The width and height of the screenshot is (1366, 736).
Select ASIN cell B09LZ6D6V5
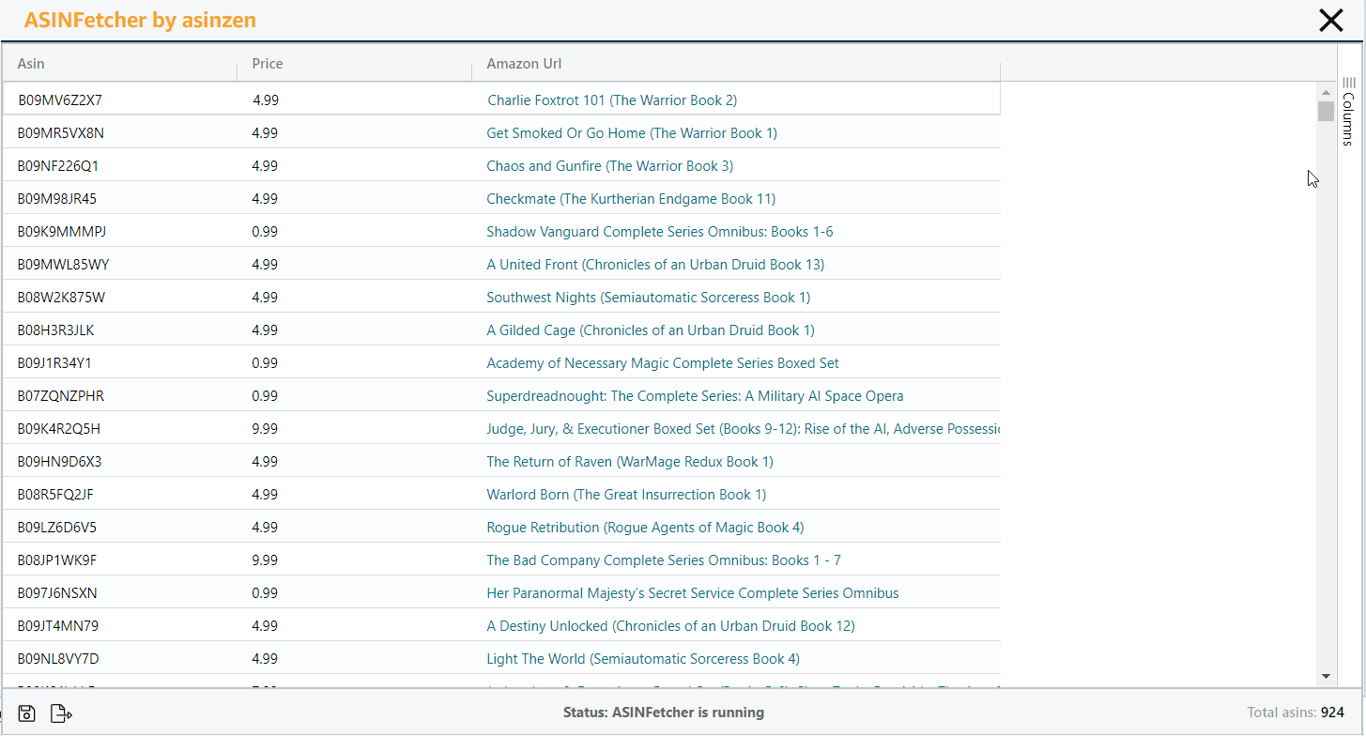57,527
